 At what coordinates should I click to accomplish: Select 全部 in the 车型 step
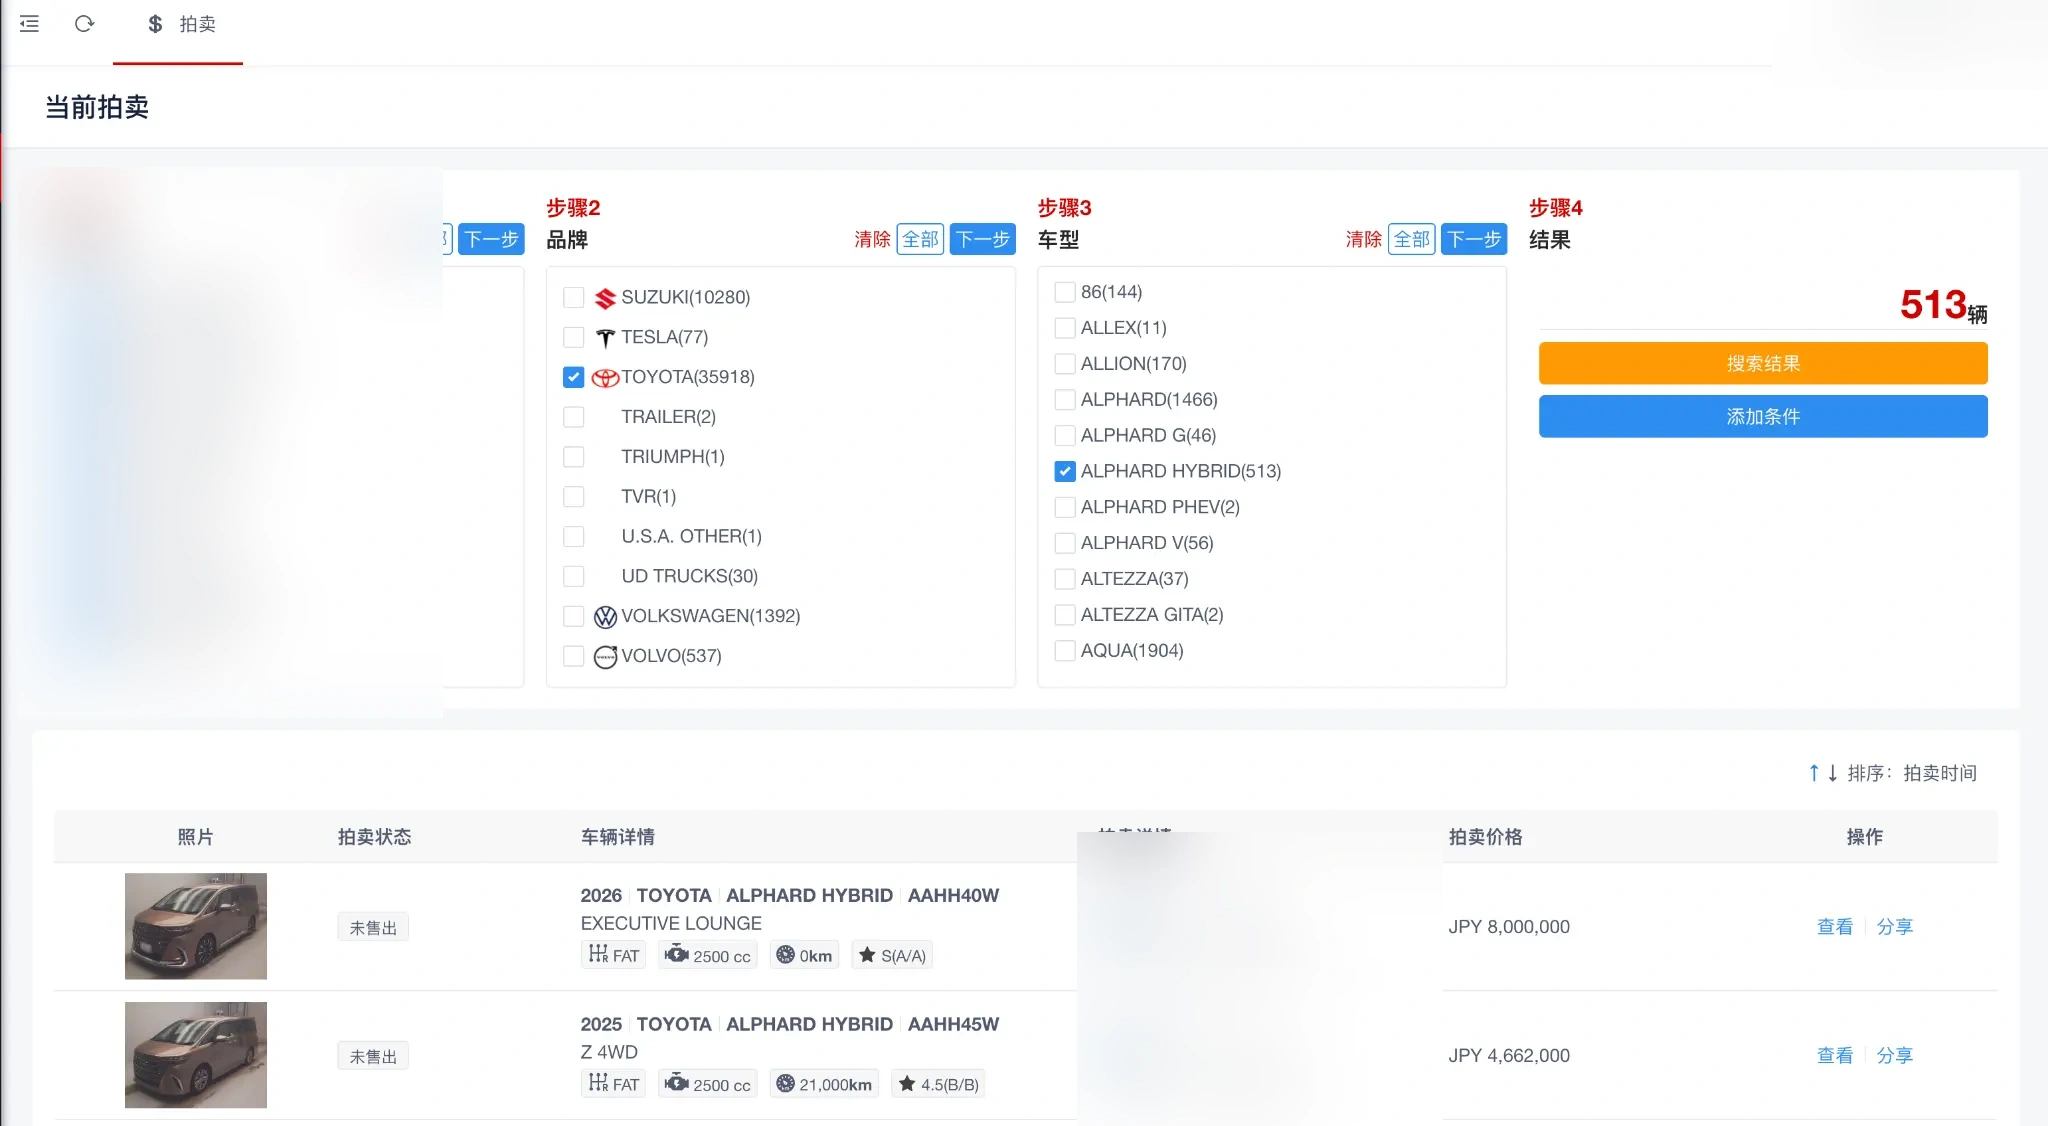(x=1412, y=239)
